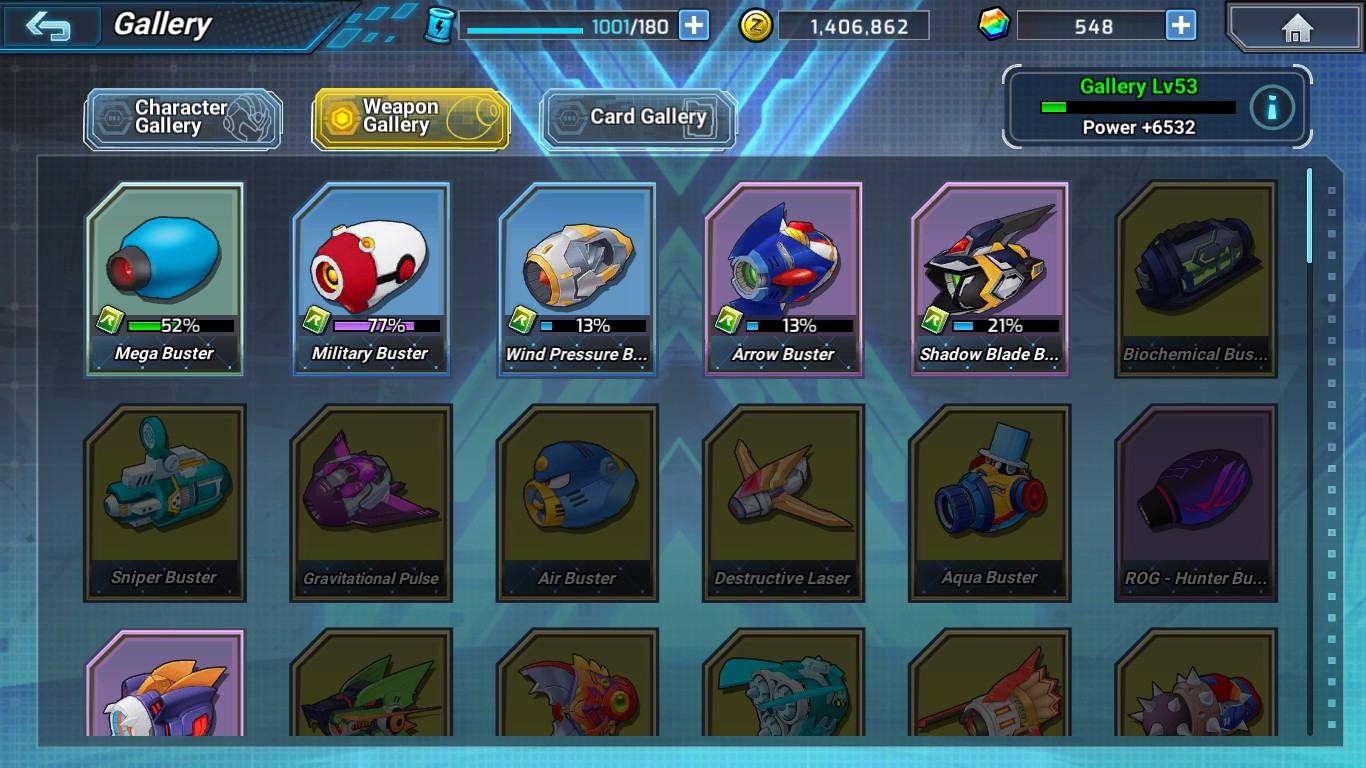Screen dimensions: 1366x768
Task: Open the Arrow Buster weapon
Action: pos(783,279)
